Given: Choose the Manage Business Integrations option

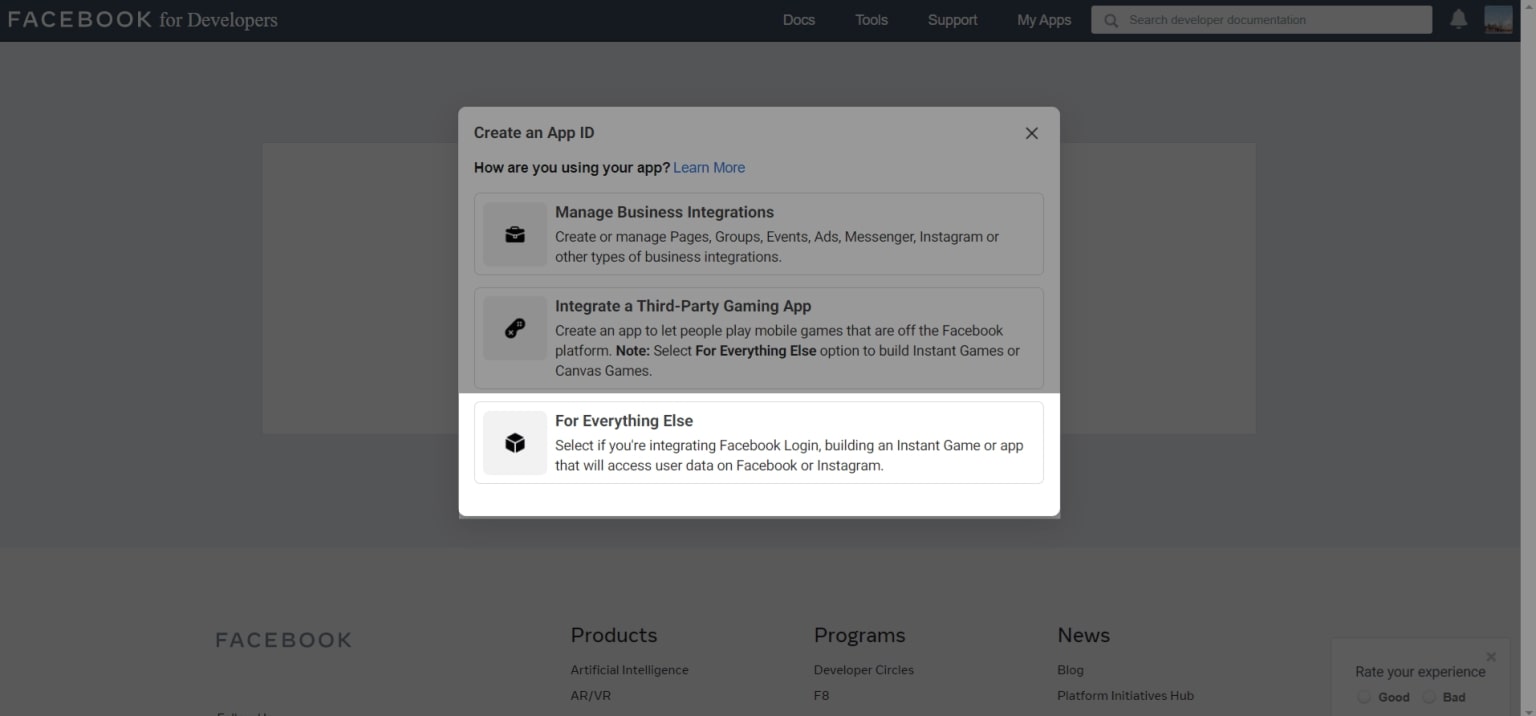Looking at the screenshot, I should [x=759, y=234].
